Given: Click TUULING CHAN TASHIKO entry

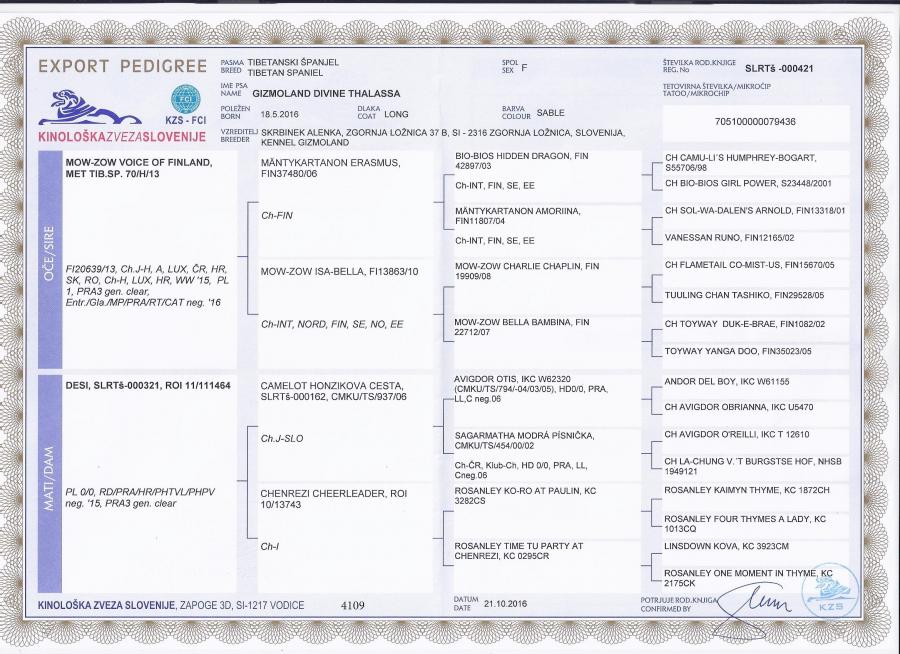Looking at the screenshot, I should coord(744,295).
